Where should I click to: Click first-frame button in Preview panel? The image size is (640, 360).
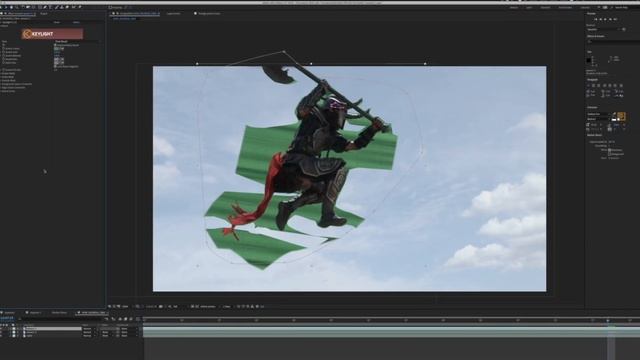click(x=596, y=19)
